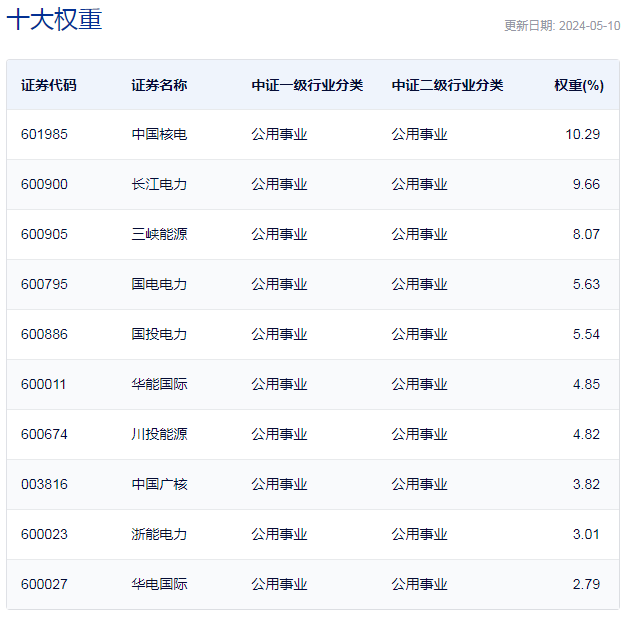
Task: Click the 10.29 weight value
Action: 582,134
